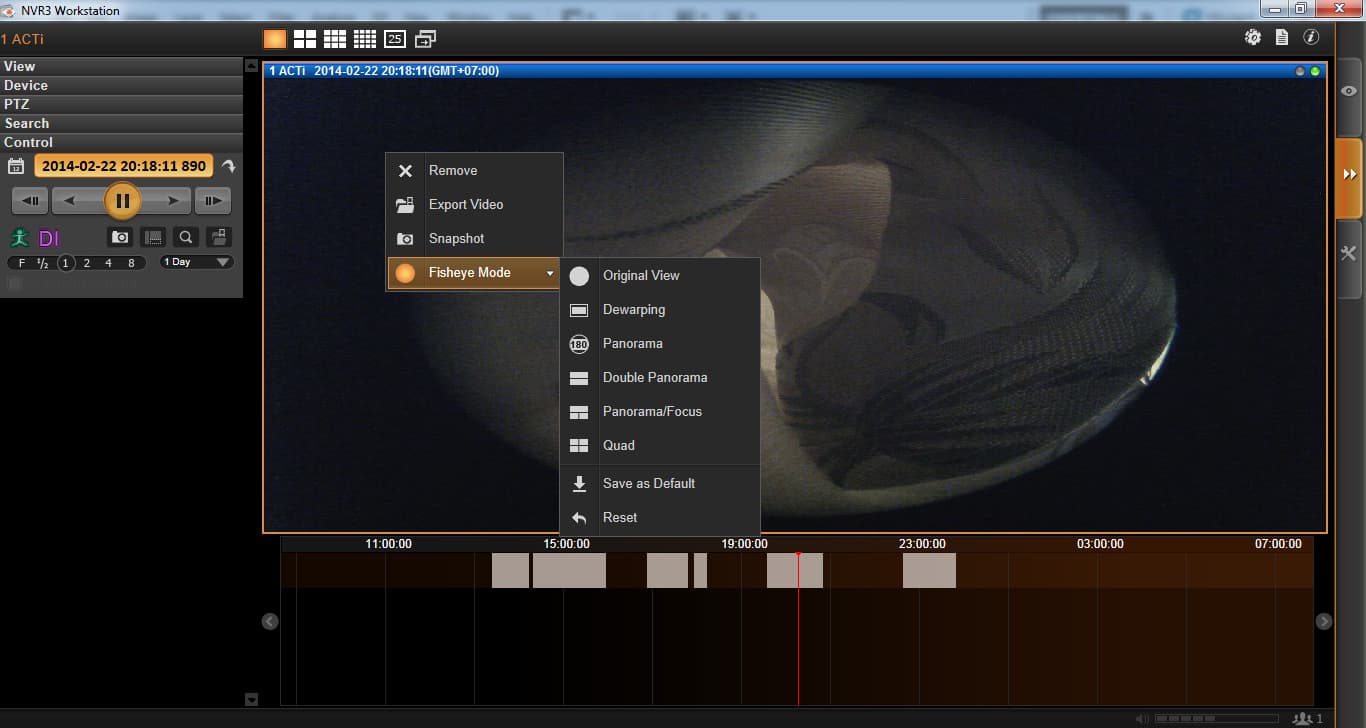Choose Dewarping from the Fisheye Mode submenu

point(634,310)
